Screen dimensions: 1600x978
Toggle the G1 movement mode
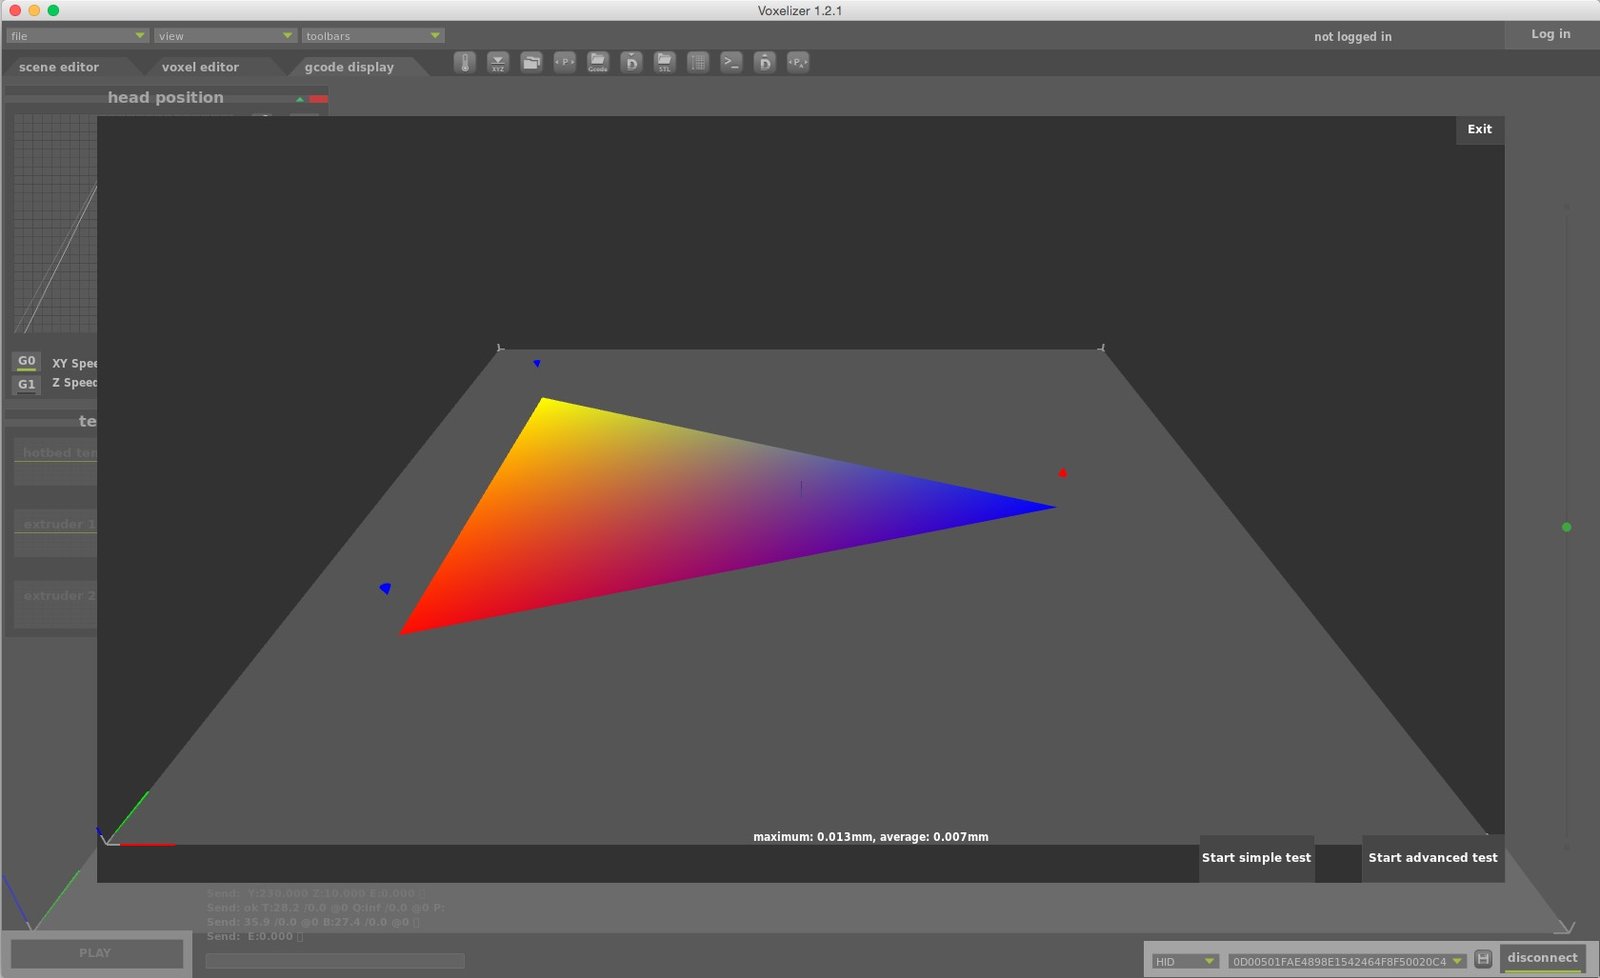point(27,384)
